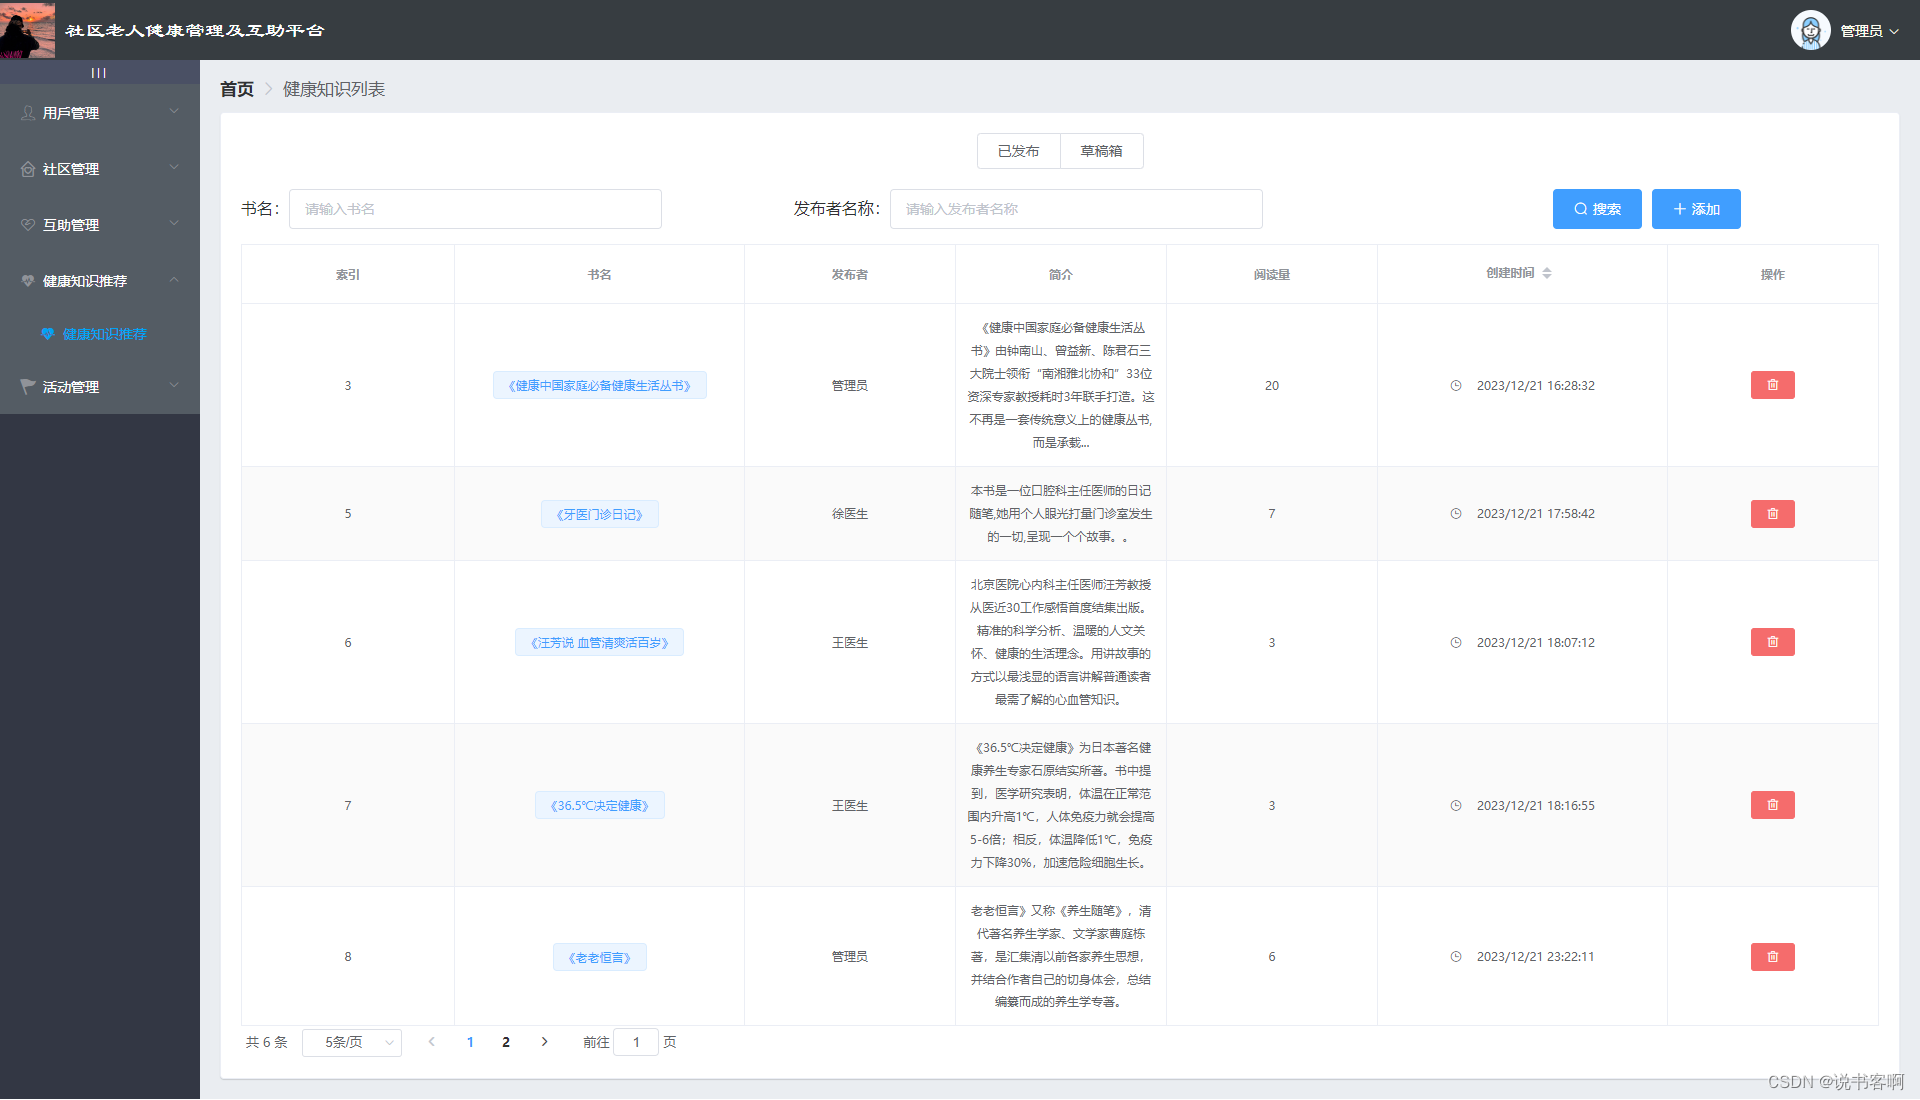Select pagination page 1

(470, 1042)
